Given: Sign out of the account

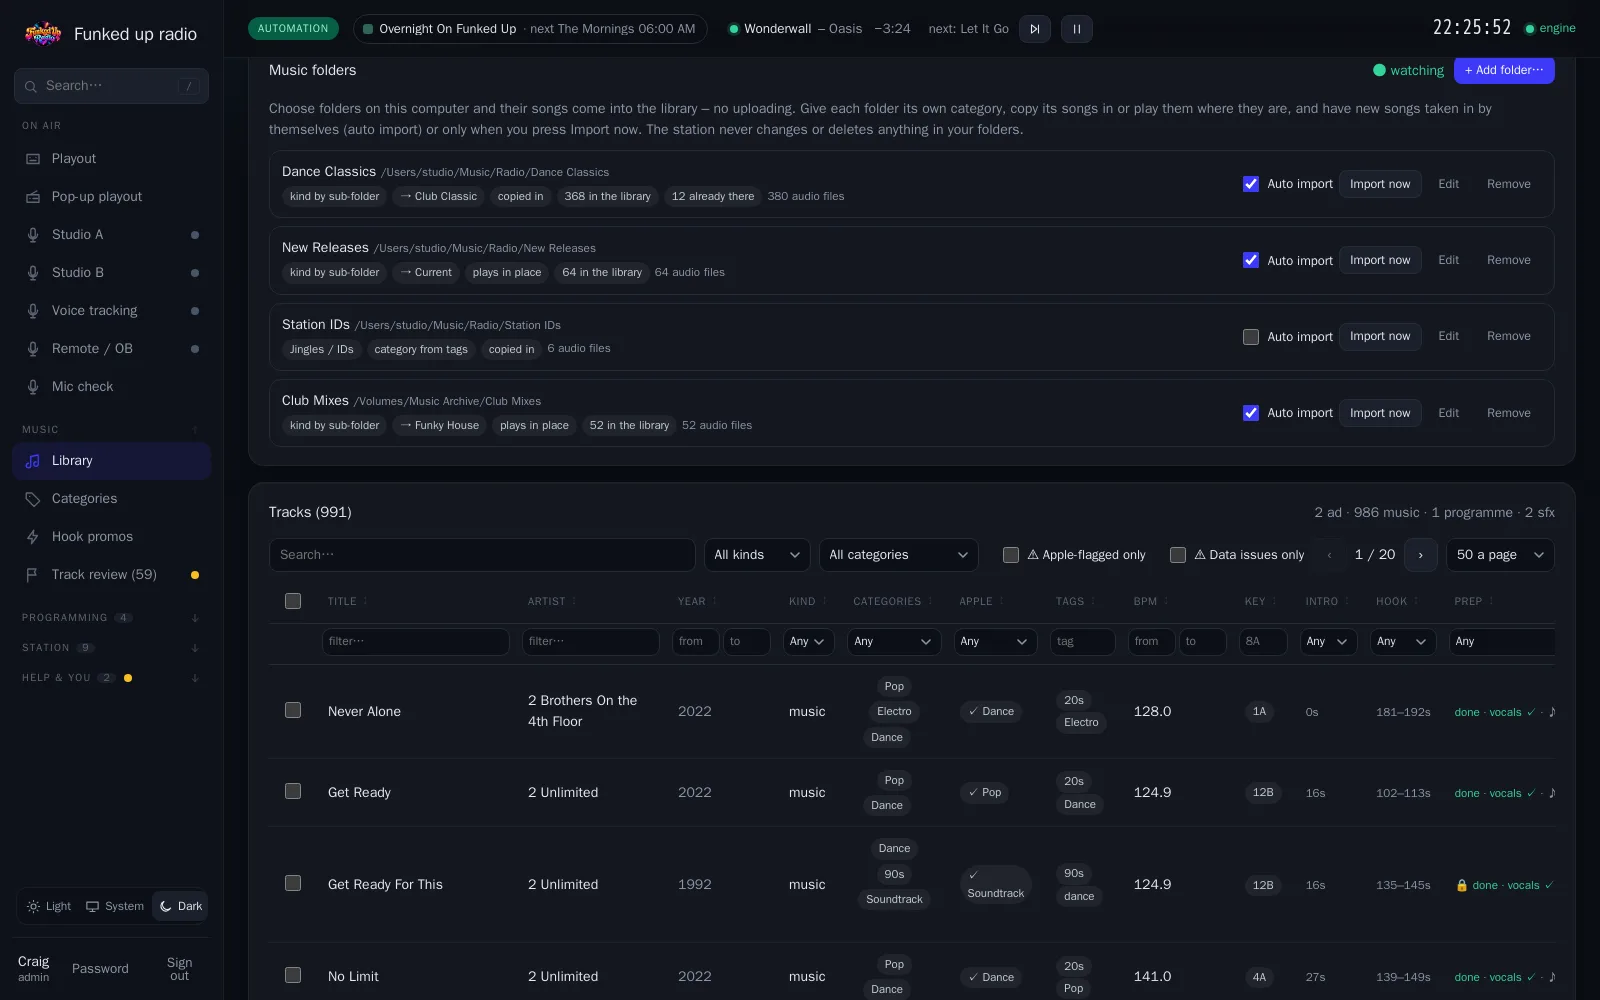Looking at the screenshot, I should coord(179,969).
